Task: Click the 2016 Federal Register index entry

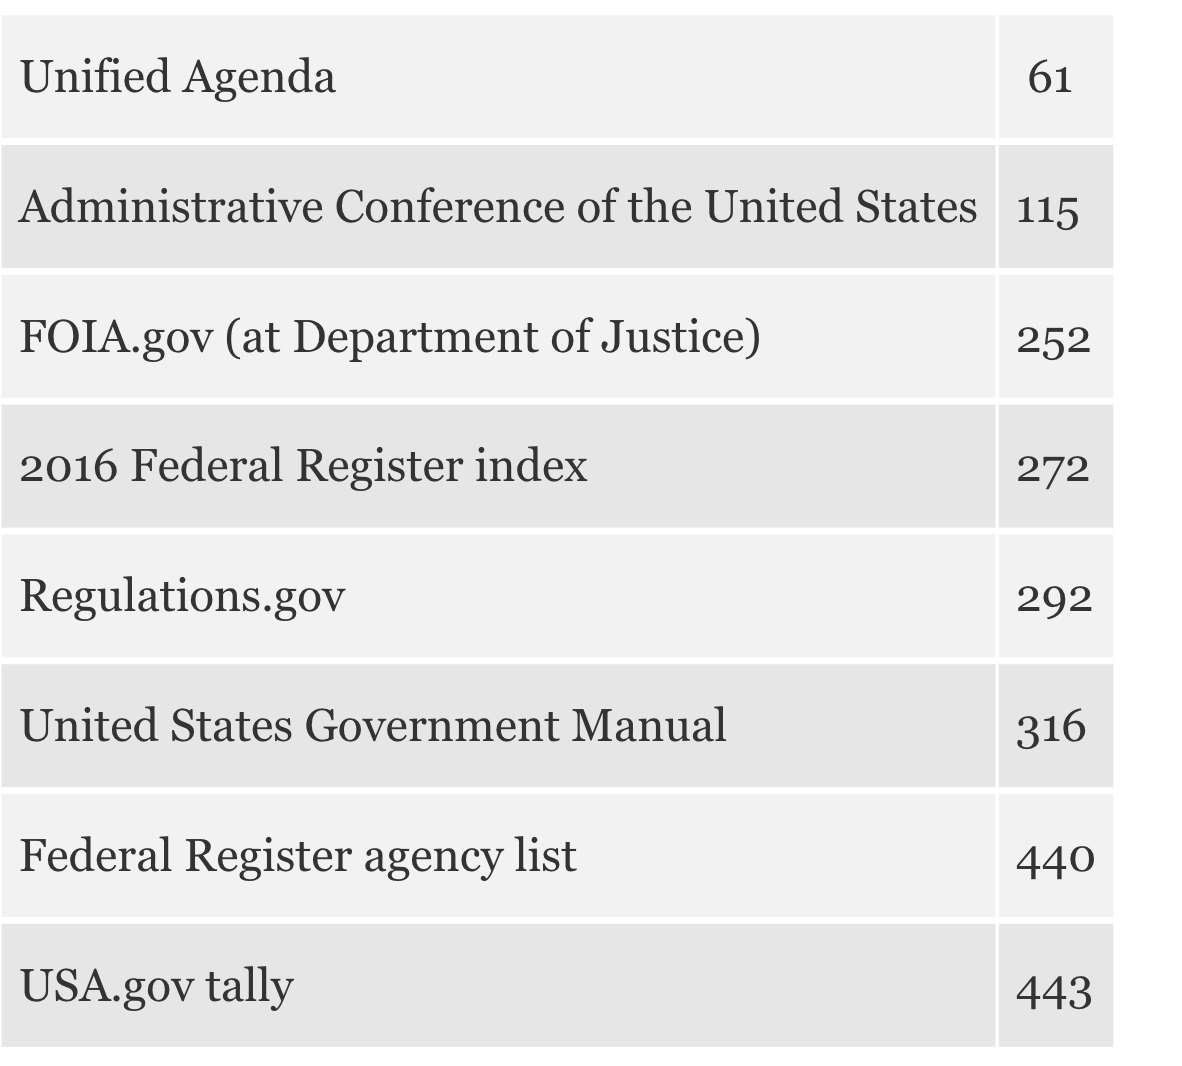Action: coord(304,466)
